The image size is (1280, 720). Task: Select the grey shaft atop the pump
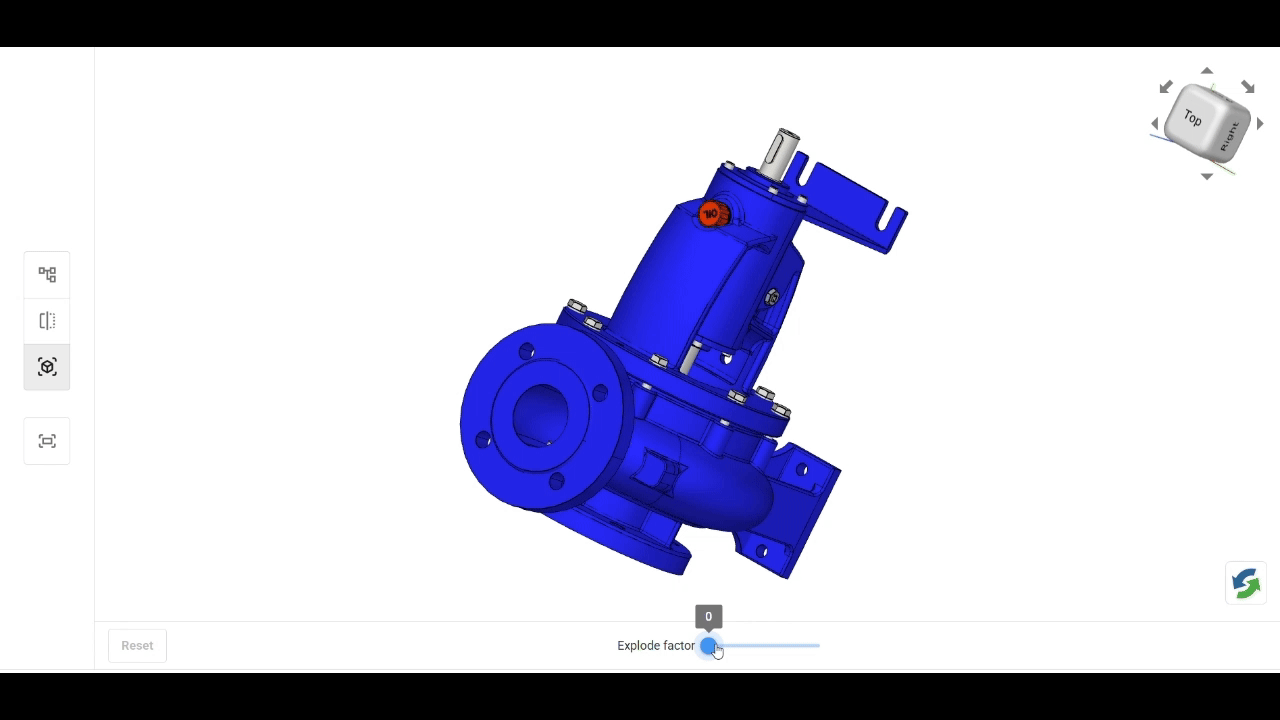coord(781,153)
